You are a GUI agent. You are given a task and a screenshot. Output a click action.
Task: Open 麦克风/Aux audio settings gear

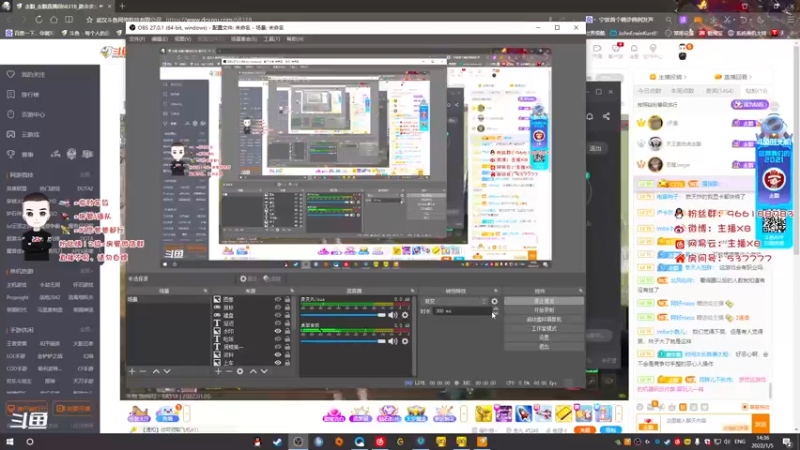[x=405, y=315]
